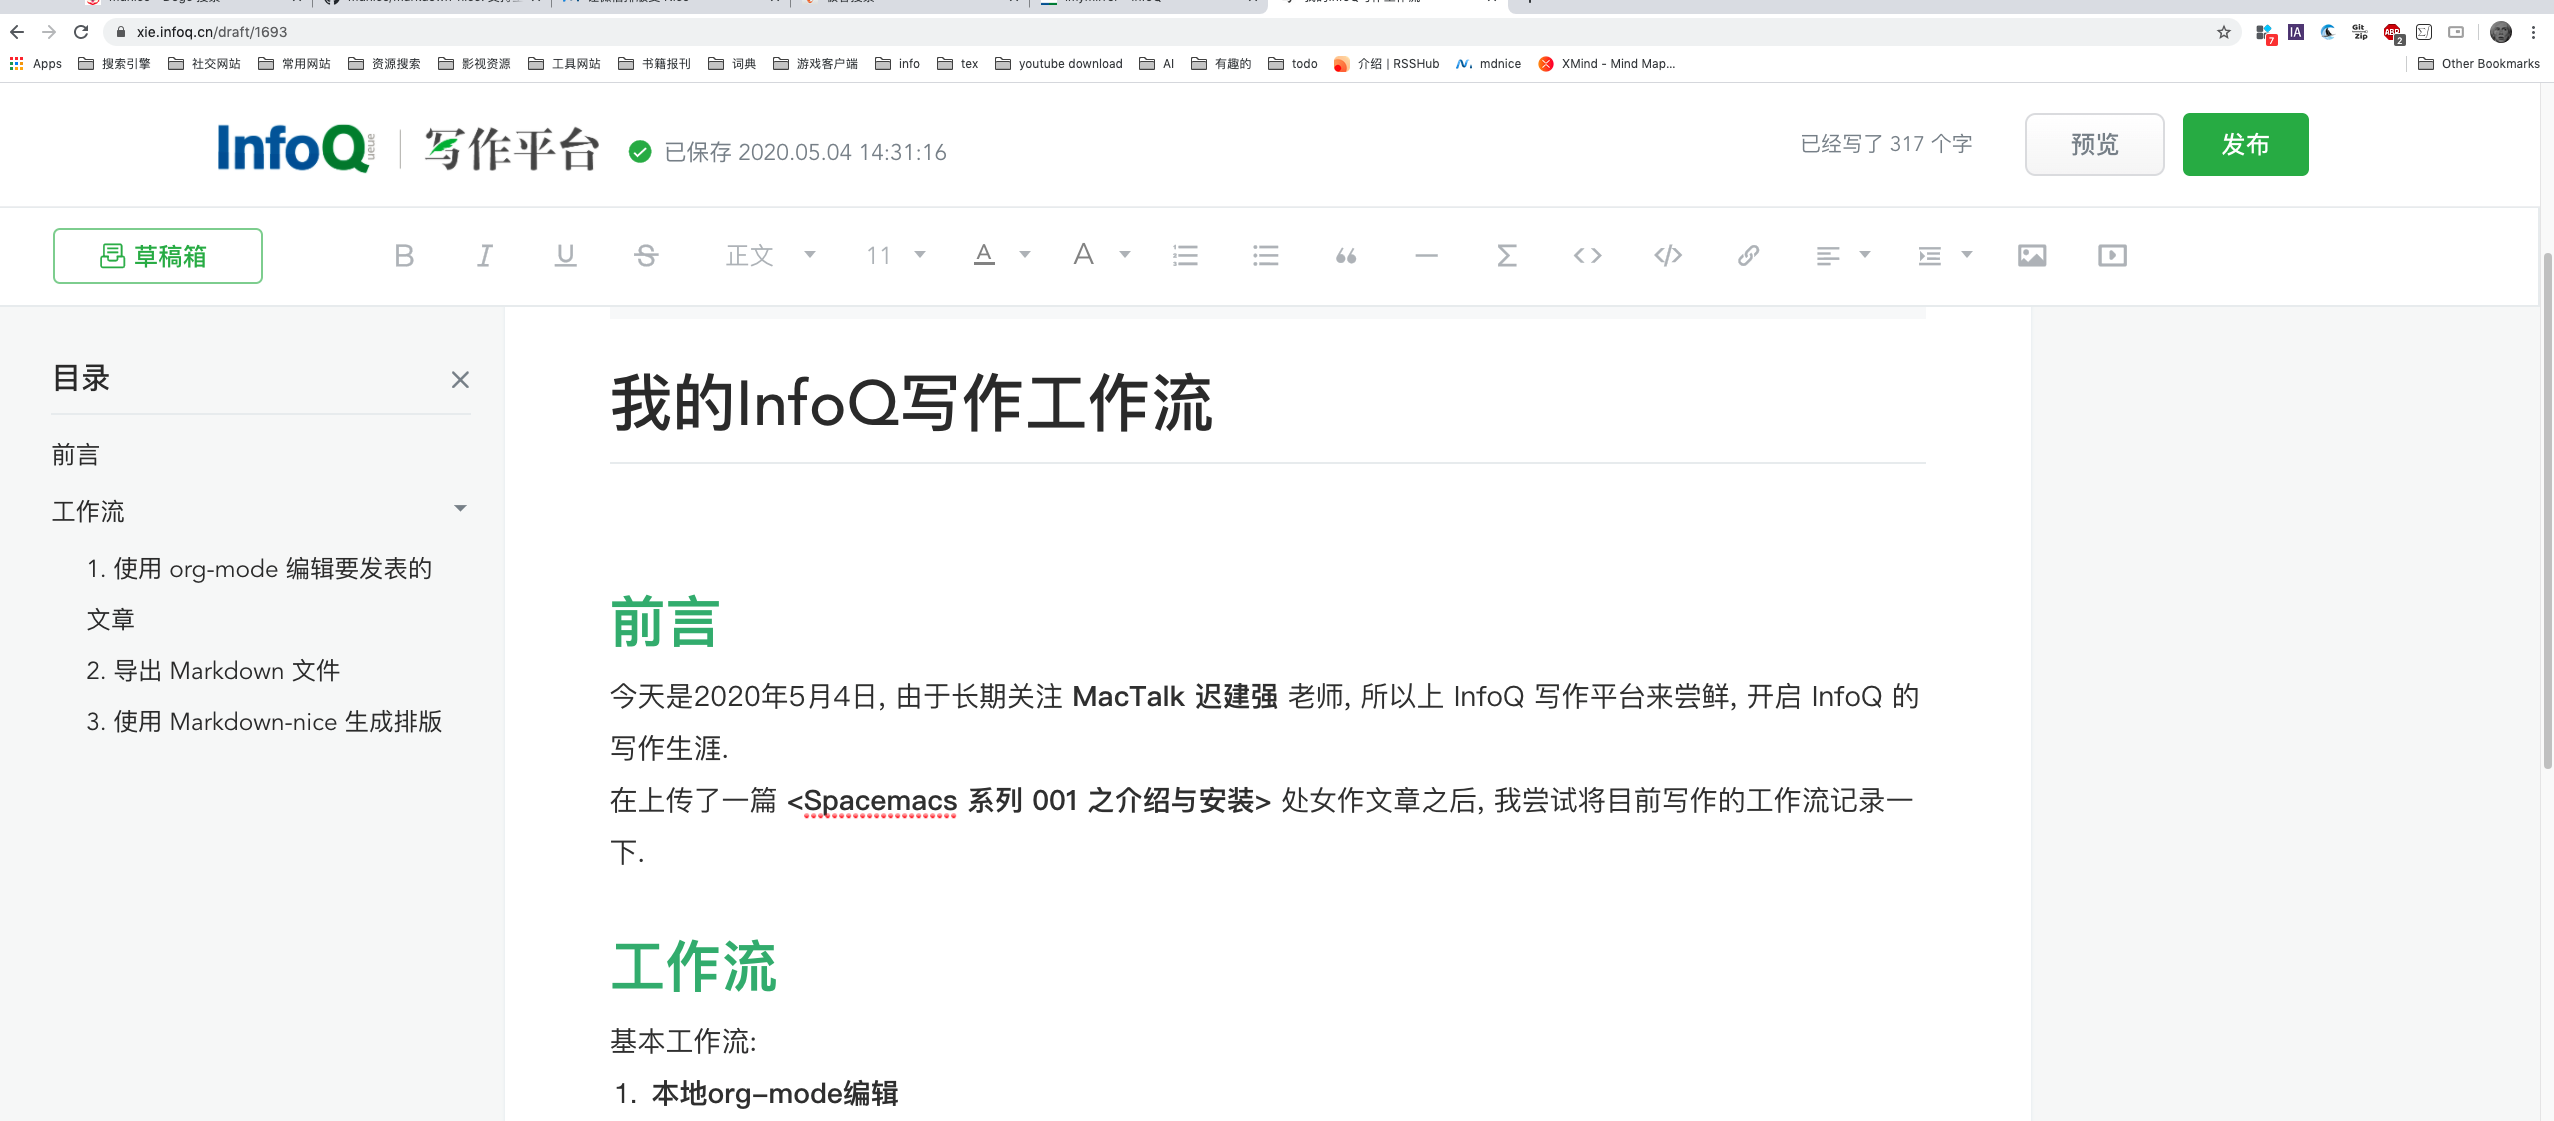Open the todo bookmark folder
2554x1121 pixels.
pyautogui.click(x=1293, y=64)
